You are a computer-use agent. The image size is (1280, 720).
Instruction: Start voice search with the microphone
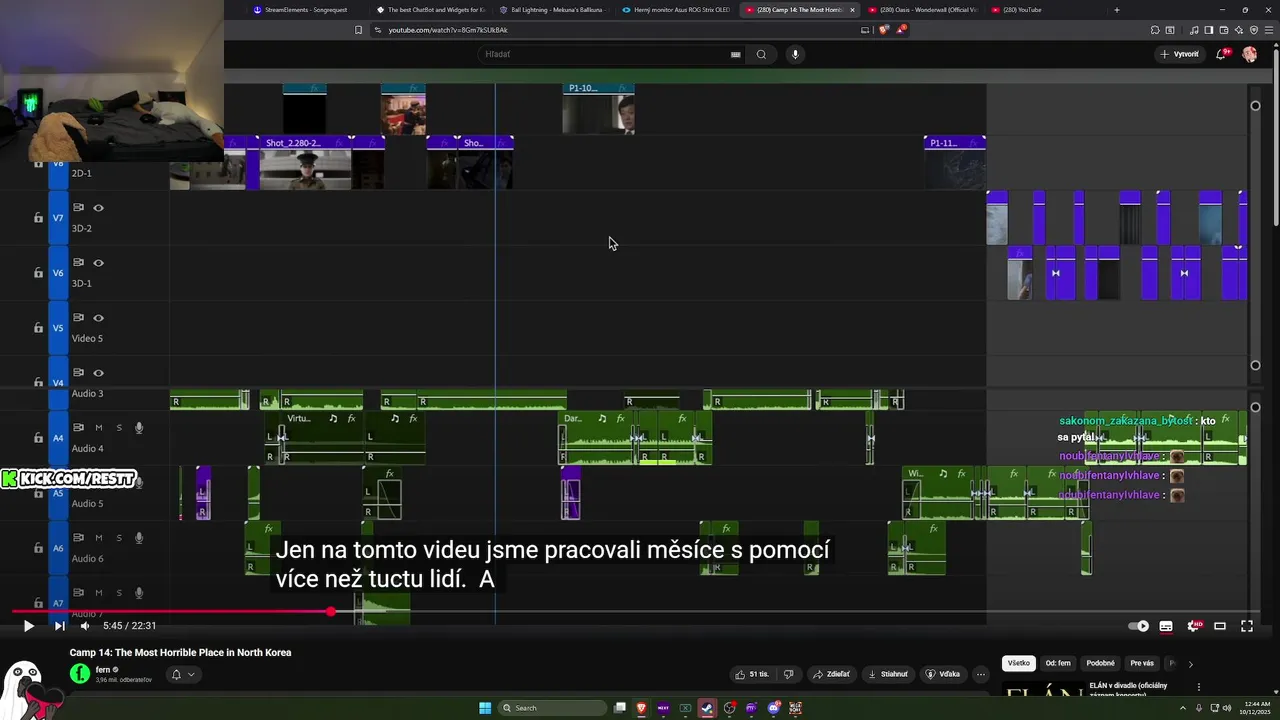tap(795, 54)
